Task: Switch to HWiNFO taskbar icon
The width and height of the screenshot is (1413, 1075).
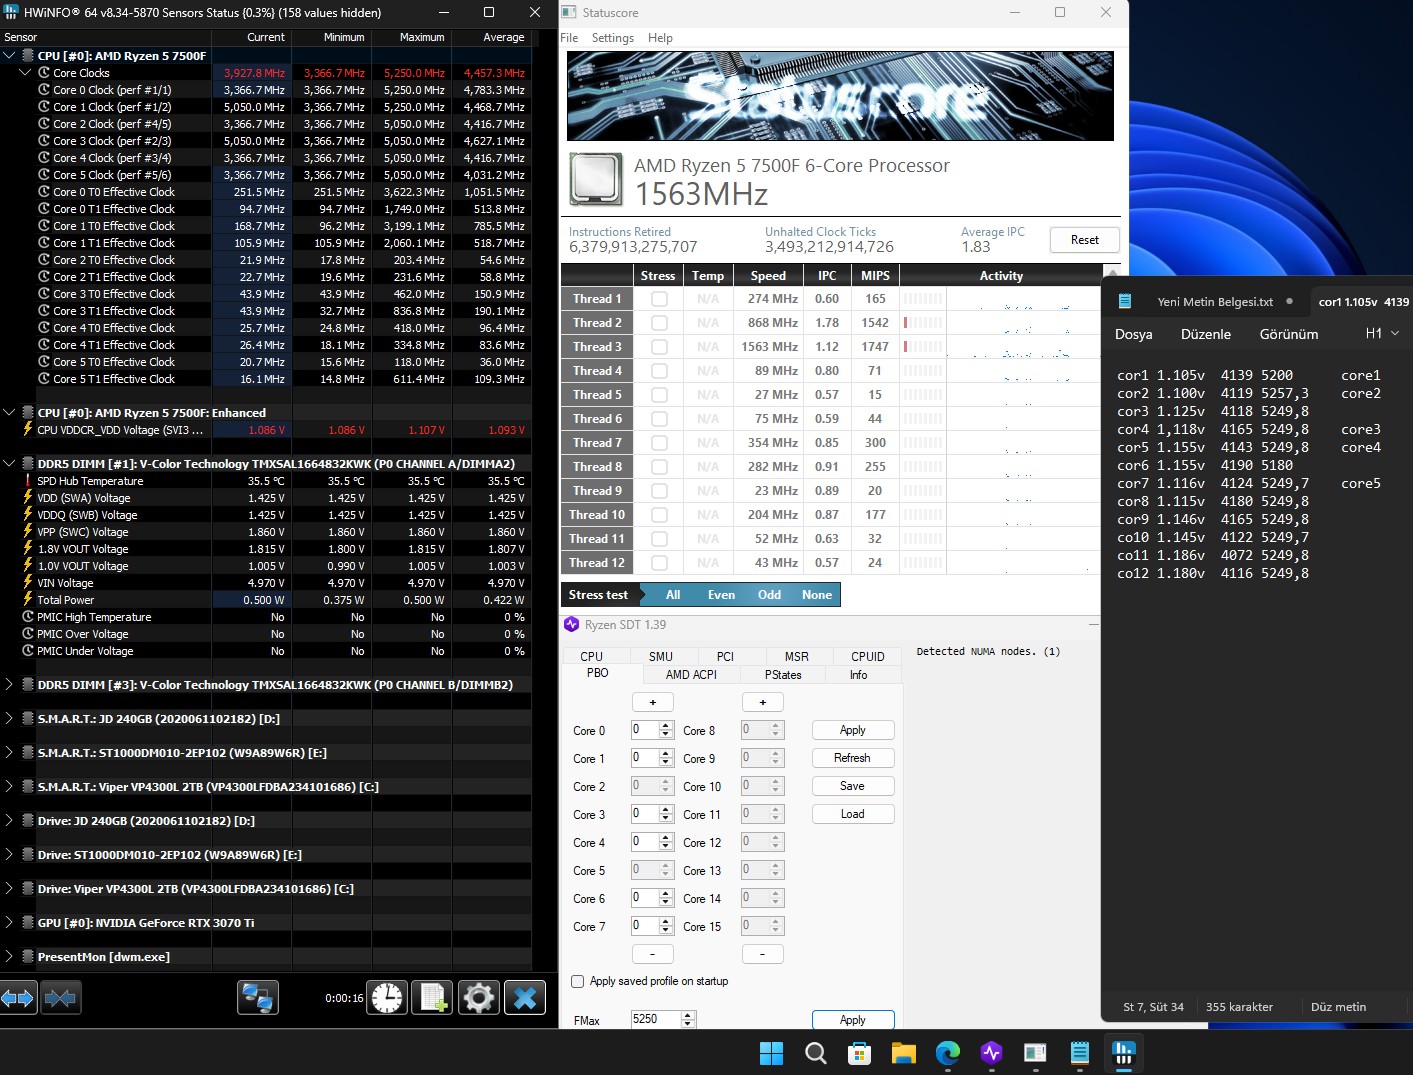Action: pyautogui.click(x=1123, y=1053)
